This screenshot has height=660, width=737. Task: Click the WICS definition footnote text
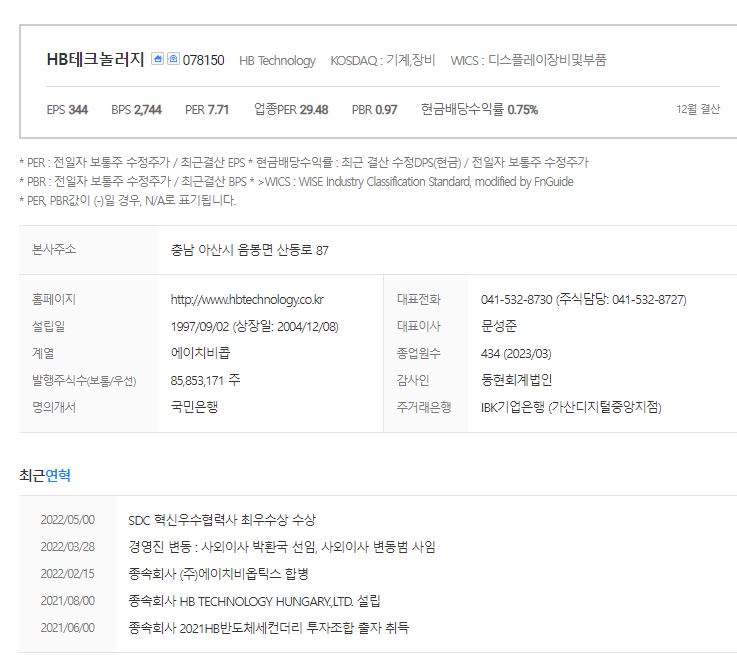pos(416,181)
